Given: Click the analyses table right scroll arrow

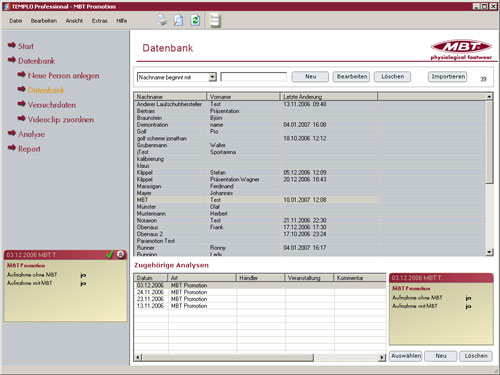Looking at the screenshot, I should point(382,357).
